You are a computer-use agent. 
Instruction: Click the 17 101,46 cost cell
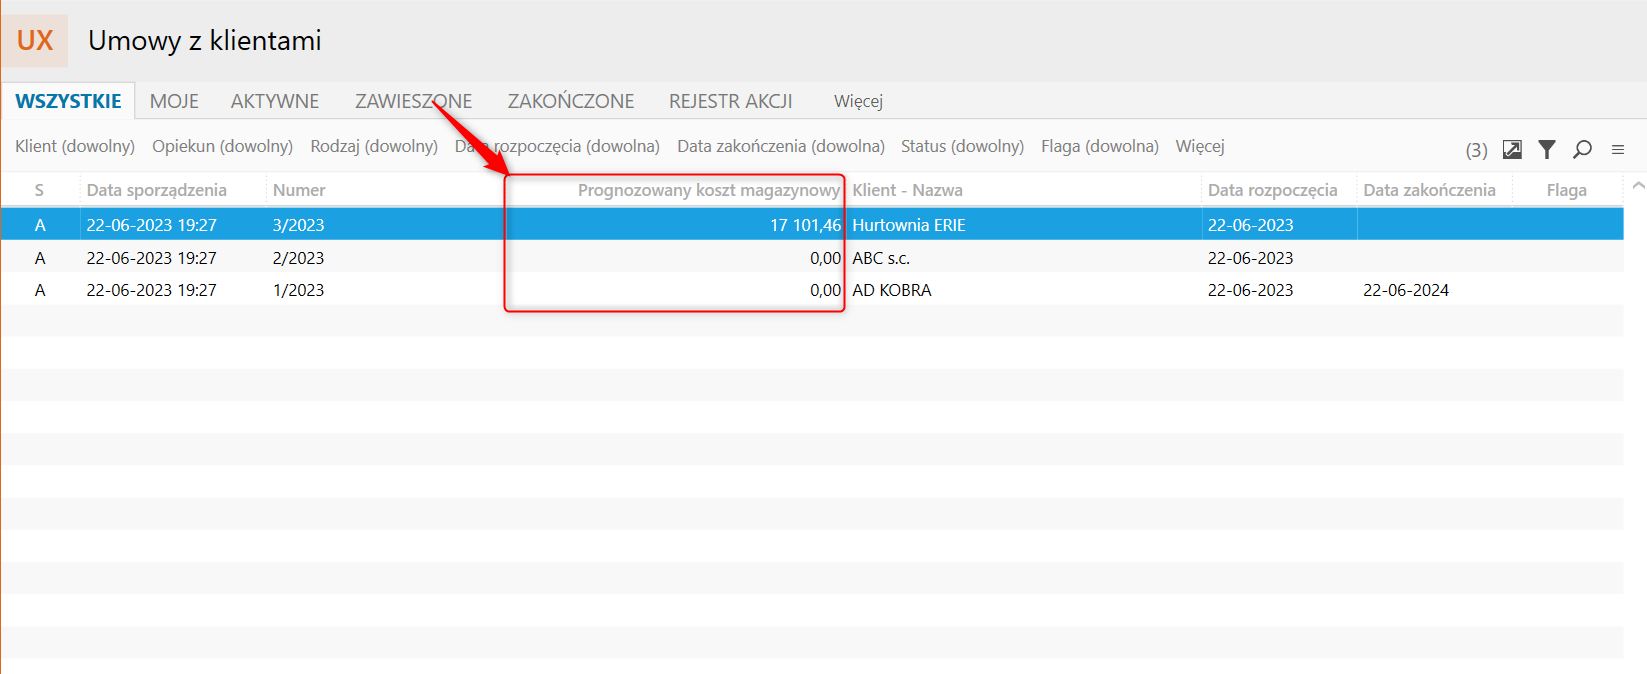805,225
